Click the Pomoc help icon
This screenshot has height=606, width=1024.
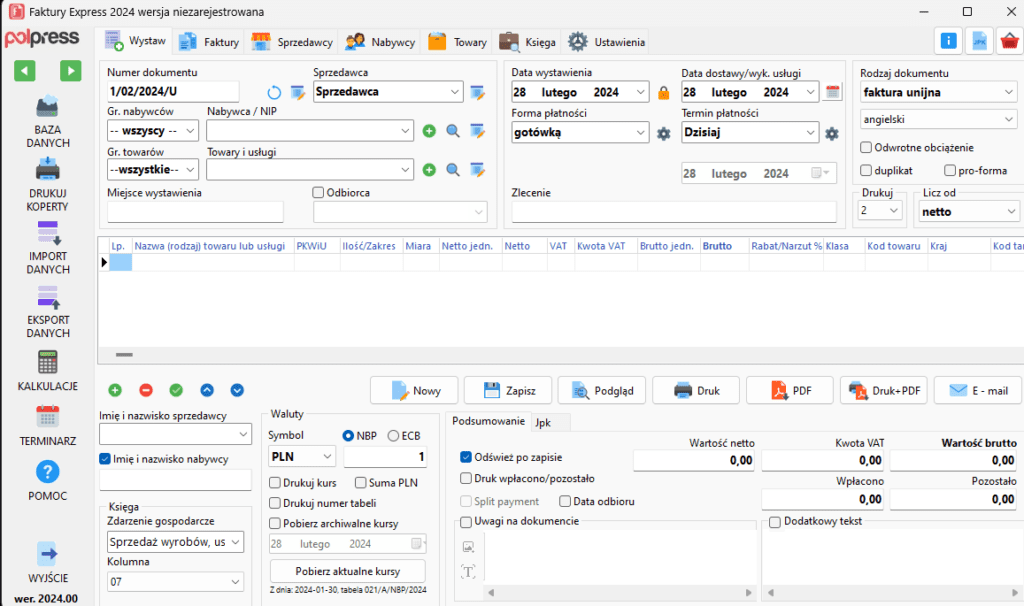[48, 471]
